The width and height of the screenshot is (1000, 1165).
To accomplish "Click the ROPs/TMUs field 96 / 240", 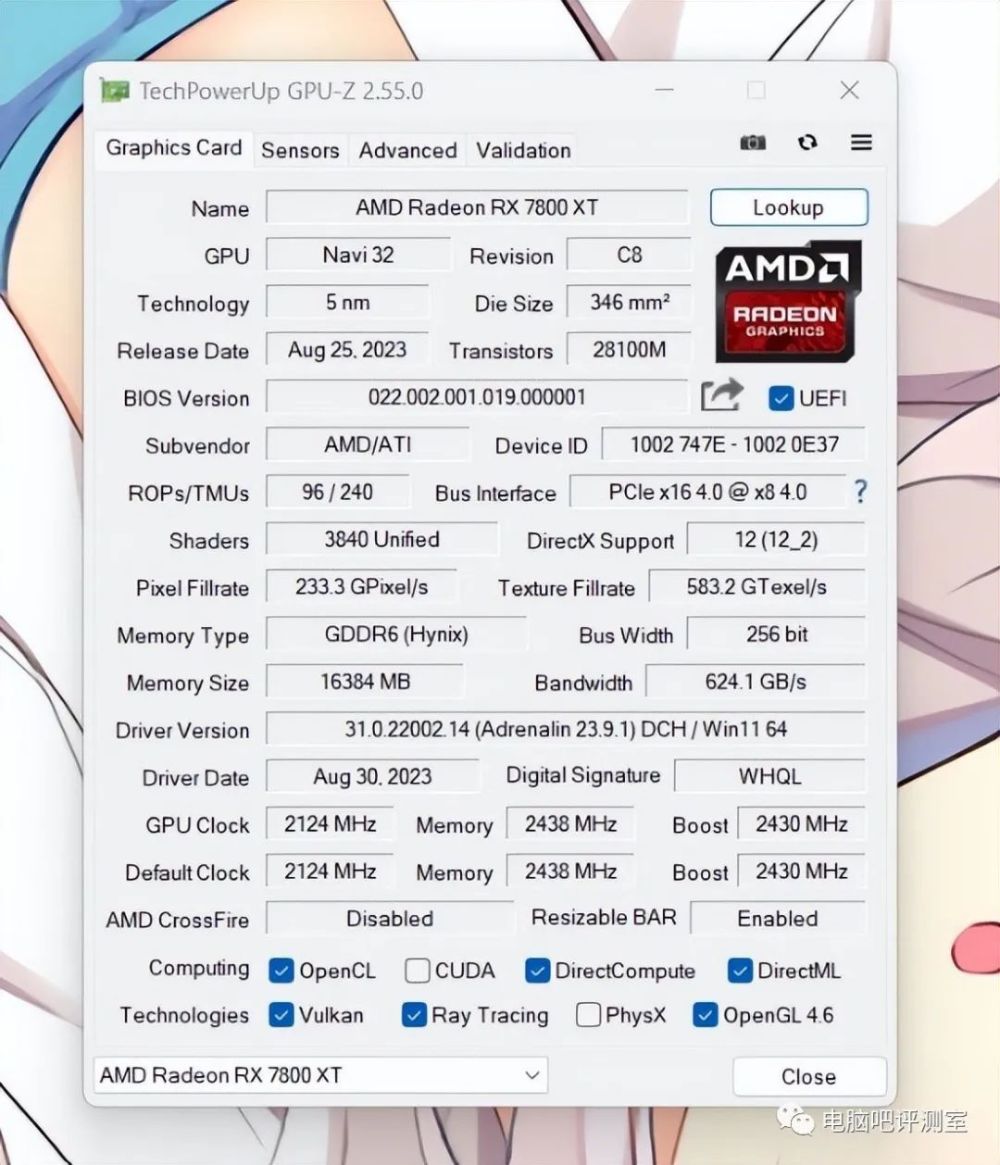I will pos(337,492).
